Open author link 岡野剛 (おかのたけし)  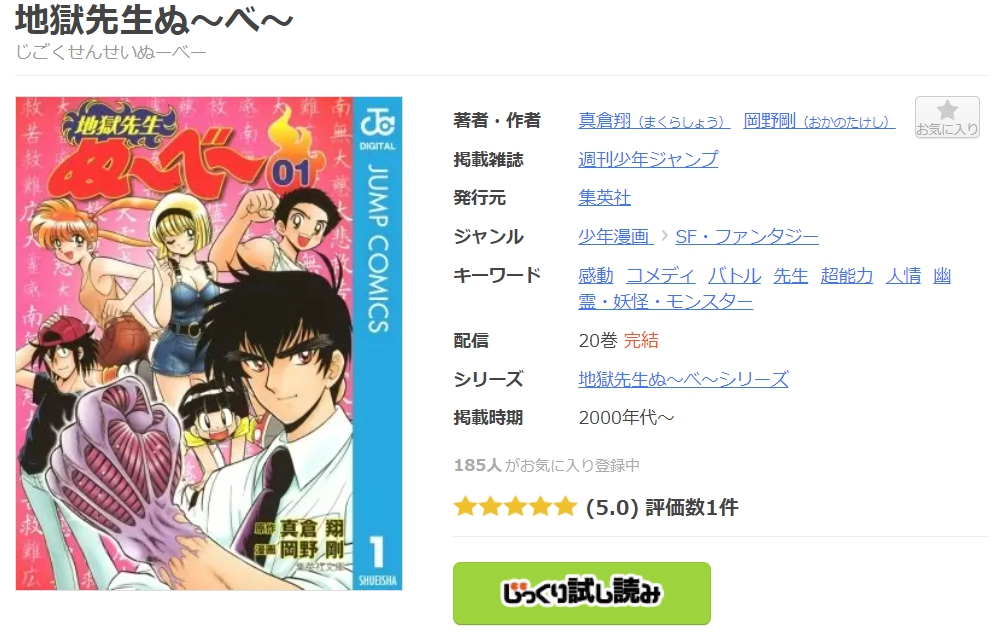point(819,121)
